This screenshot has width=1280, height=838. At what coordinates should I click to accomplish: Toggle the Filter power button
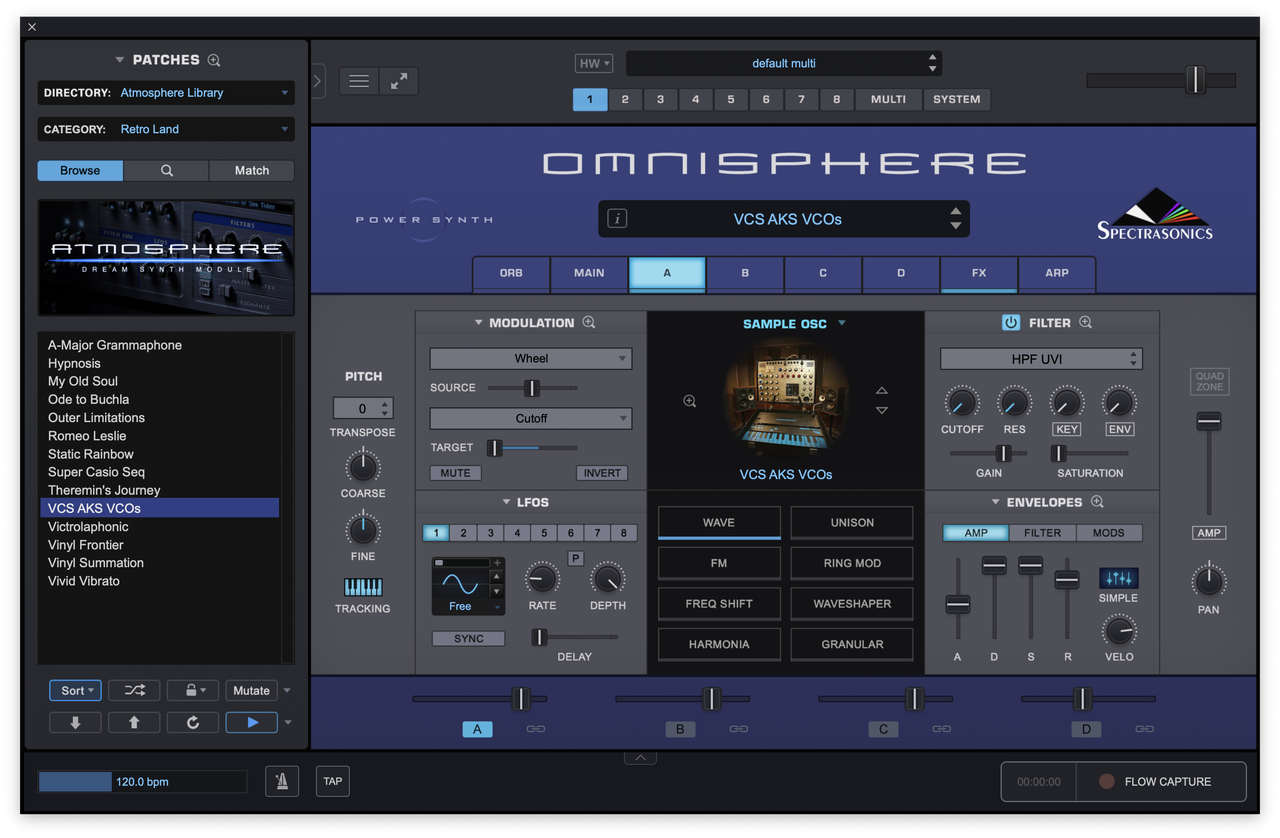1011,322
